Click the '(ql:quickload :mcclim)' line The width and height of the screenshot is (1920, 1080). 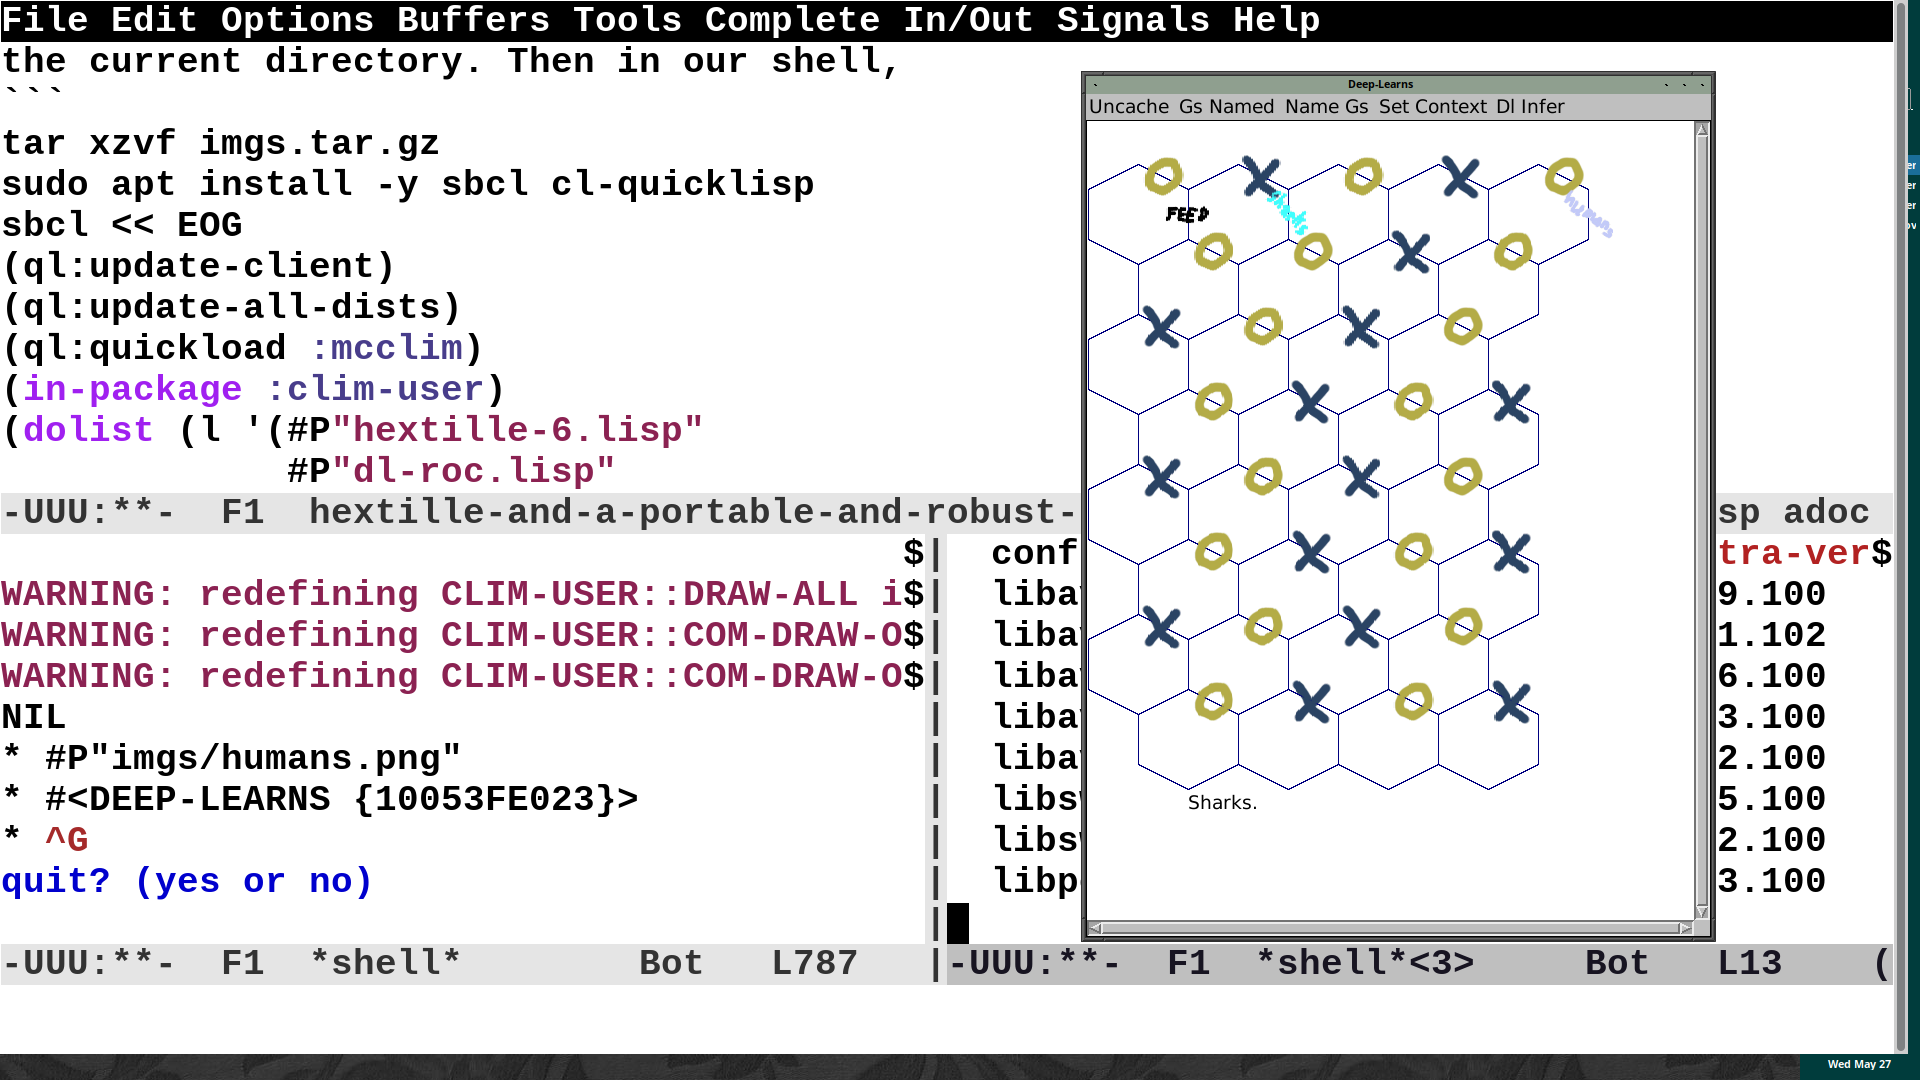[x=243, y=348]
